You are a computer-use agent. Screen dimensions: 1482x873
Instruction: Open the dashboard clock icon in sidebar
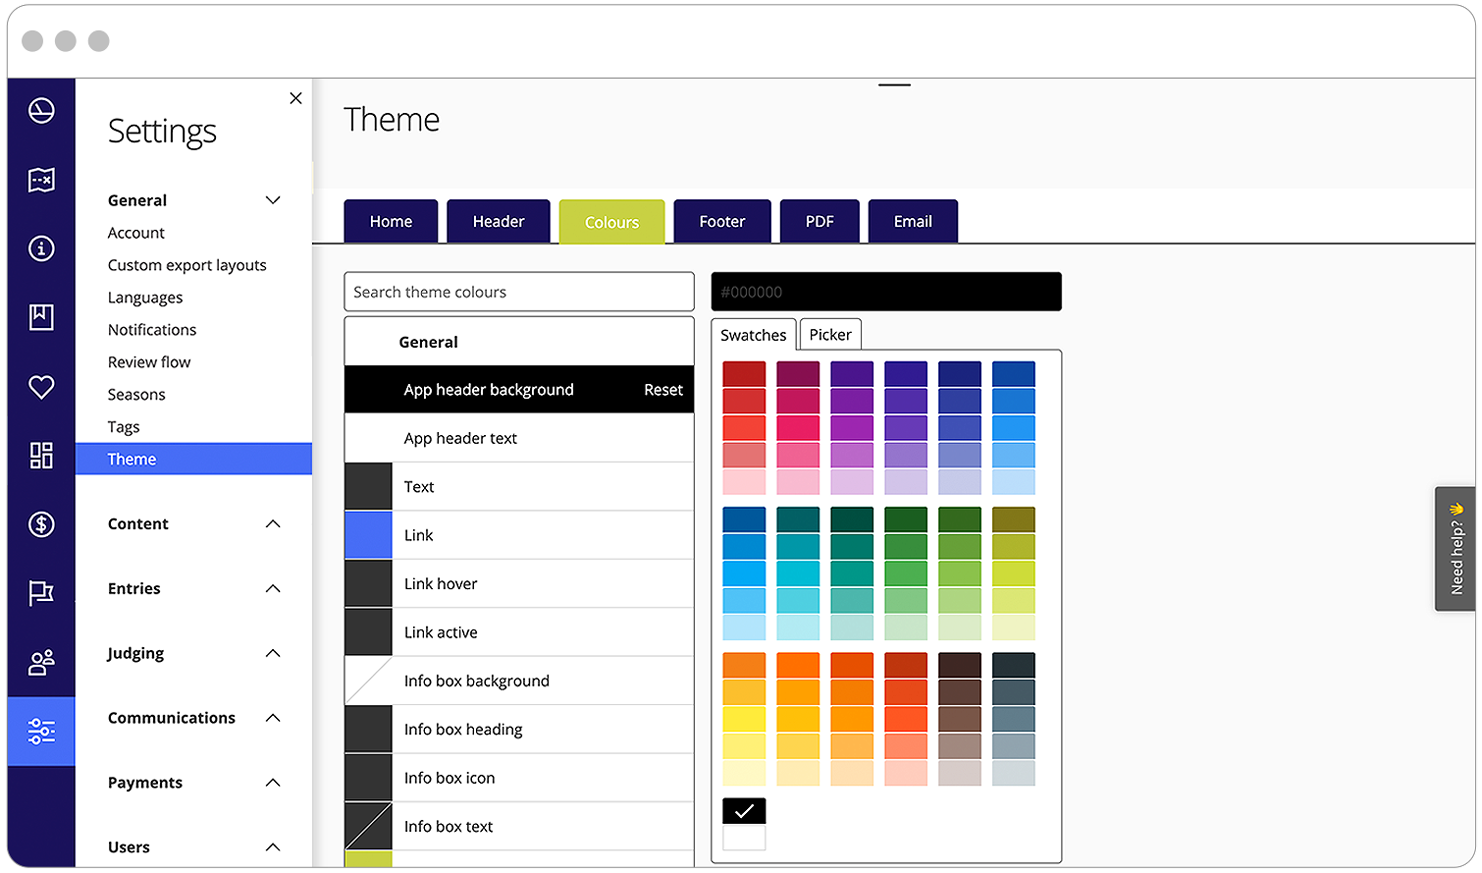point(40,110)
